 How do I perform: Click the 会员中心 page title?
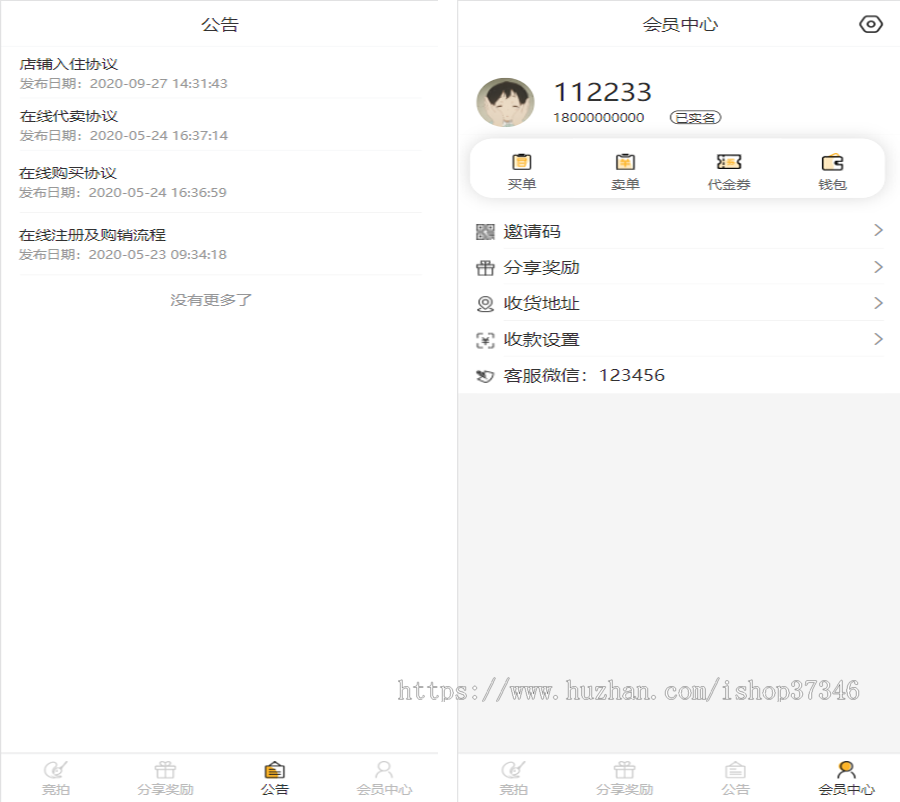coord(680,25)
